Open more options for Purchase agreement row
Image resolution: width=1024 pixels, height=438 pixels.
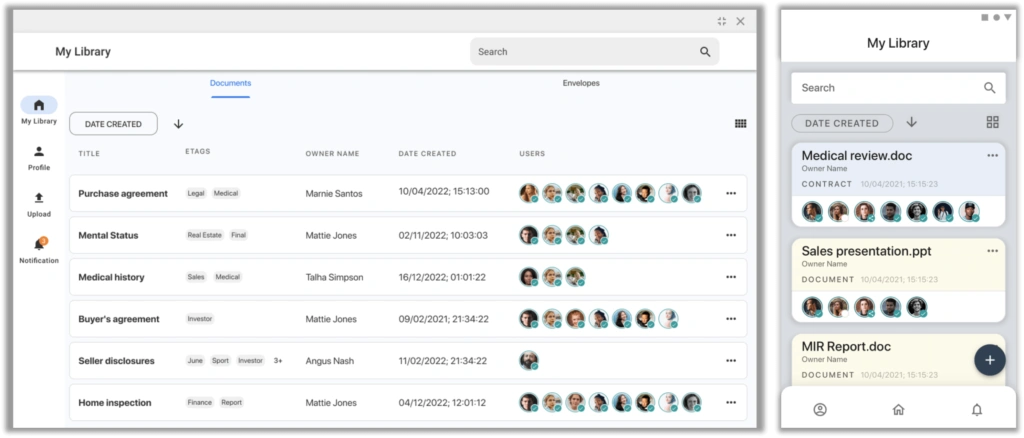coord(731,193)
